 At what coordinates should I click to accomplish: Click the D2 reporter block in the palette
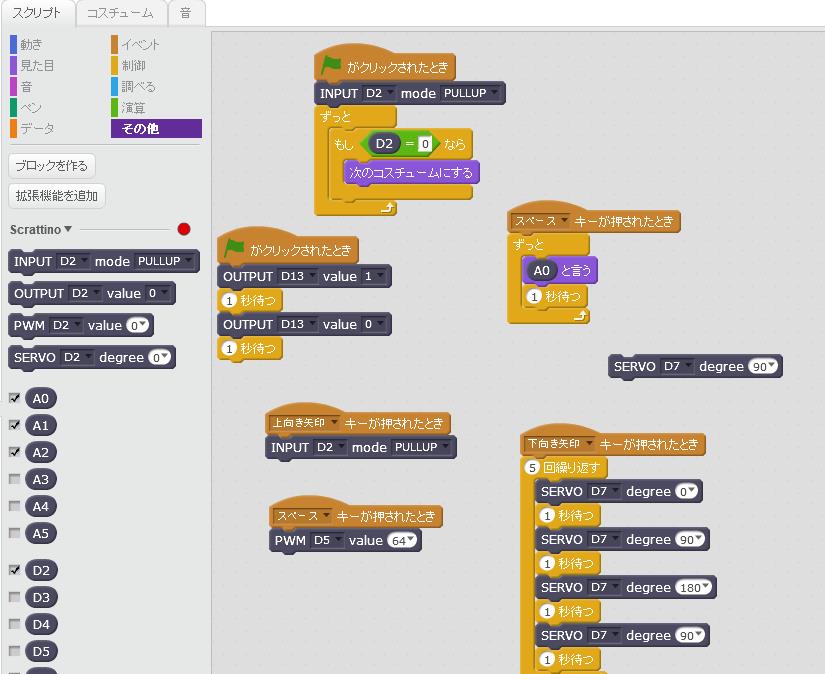tap(40, 571)
